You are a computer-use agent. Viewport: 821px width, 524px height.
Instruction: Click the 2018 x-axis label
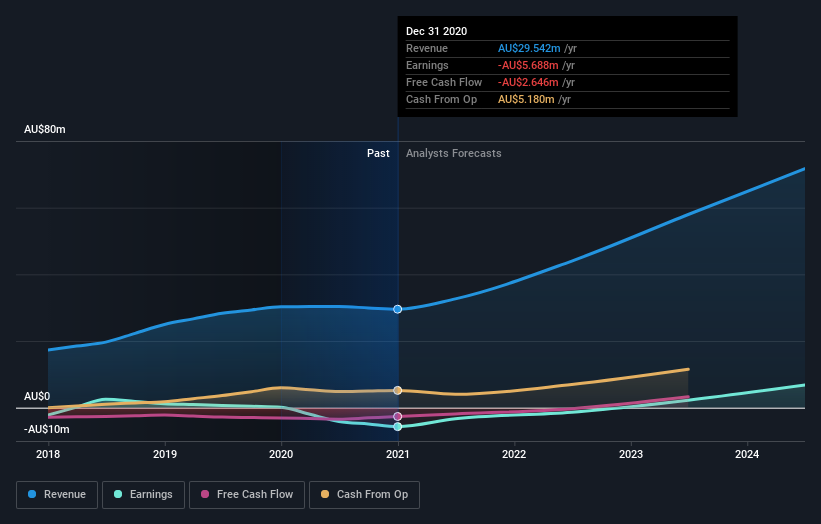pos(48,454)
